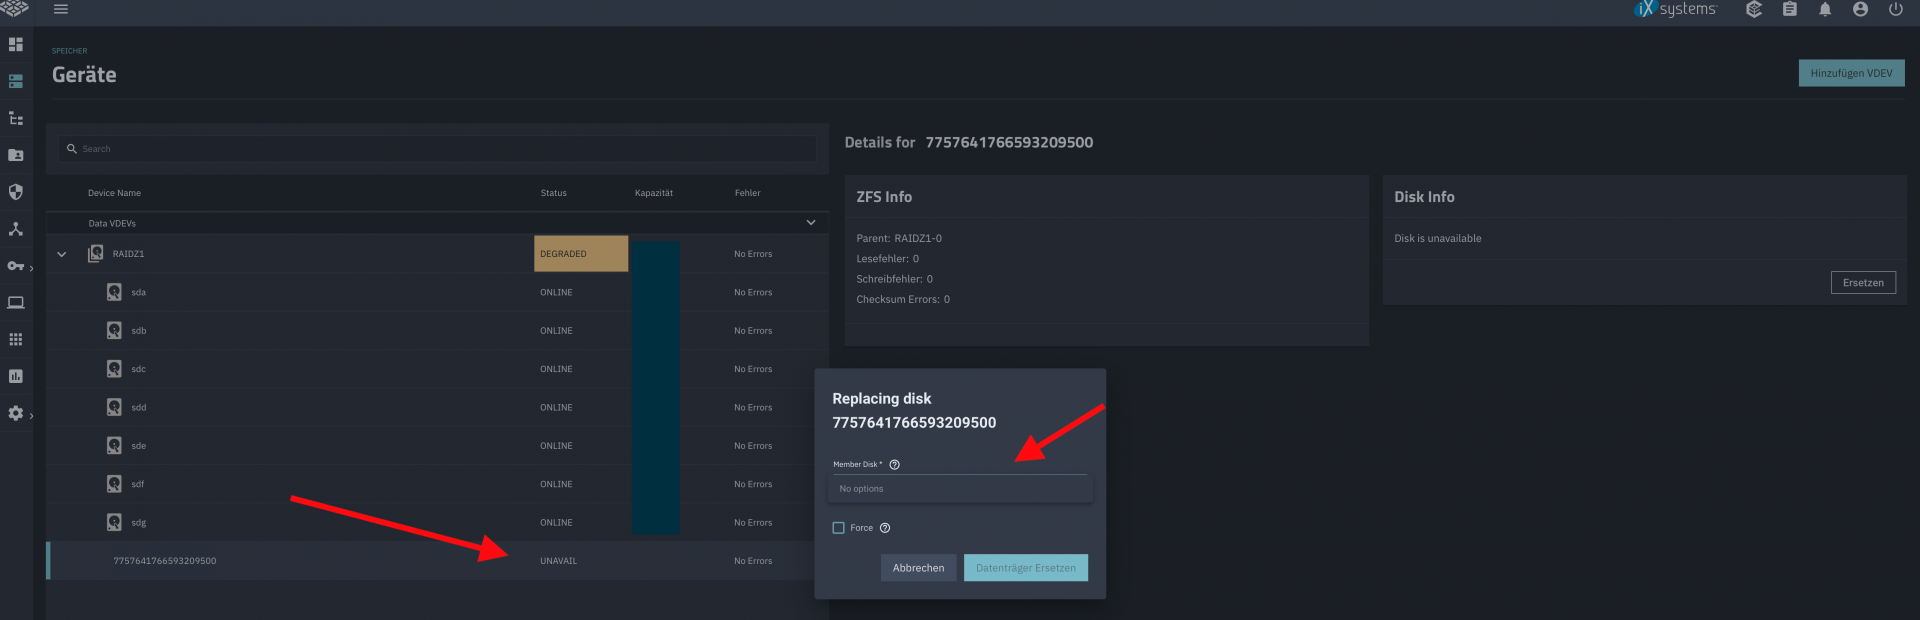Click Abbrechen in the dialog
This screenshot has height=620, width=1920.
point(918,568)
